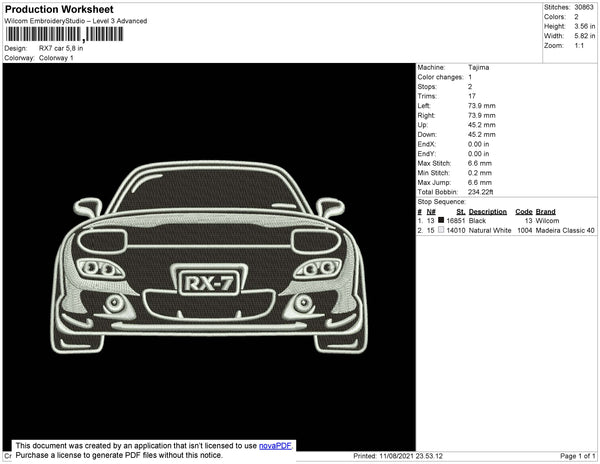
Task: Click the car's right side mirror
Action: tap(329, 207)
